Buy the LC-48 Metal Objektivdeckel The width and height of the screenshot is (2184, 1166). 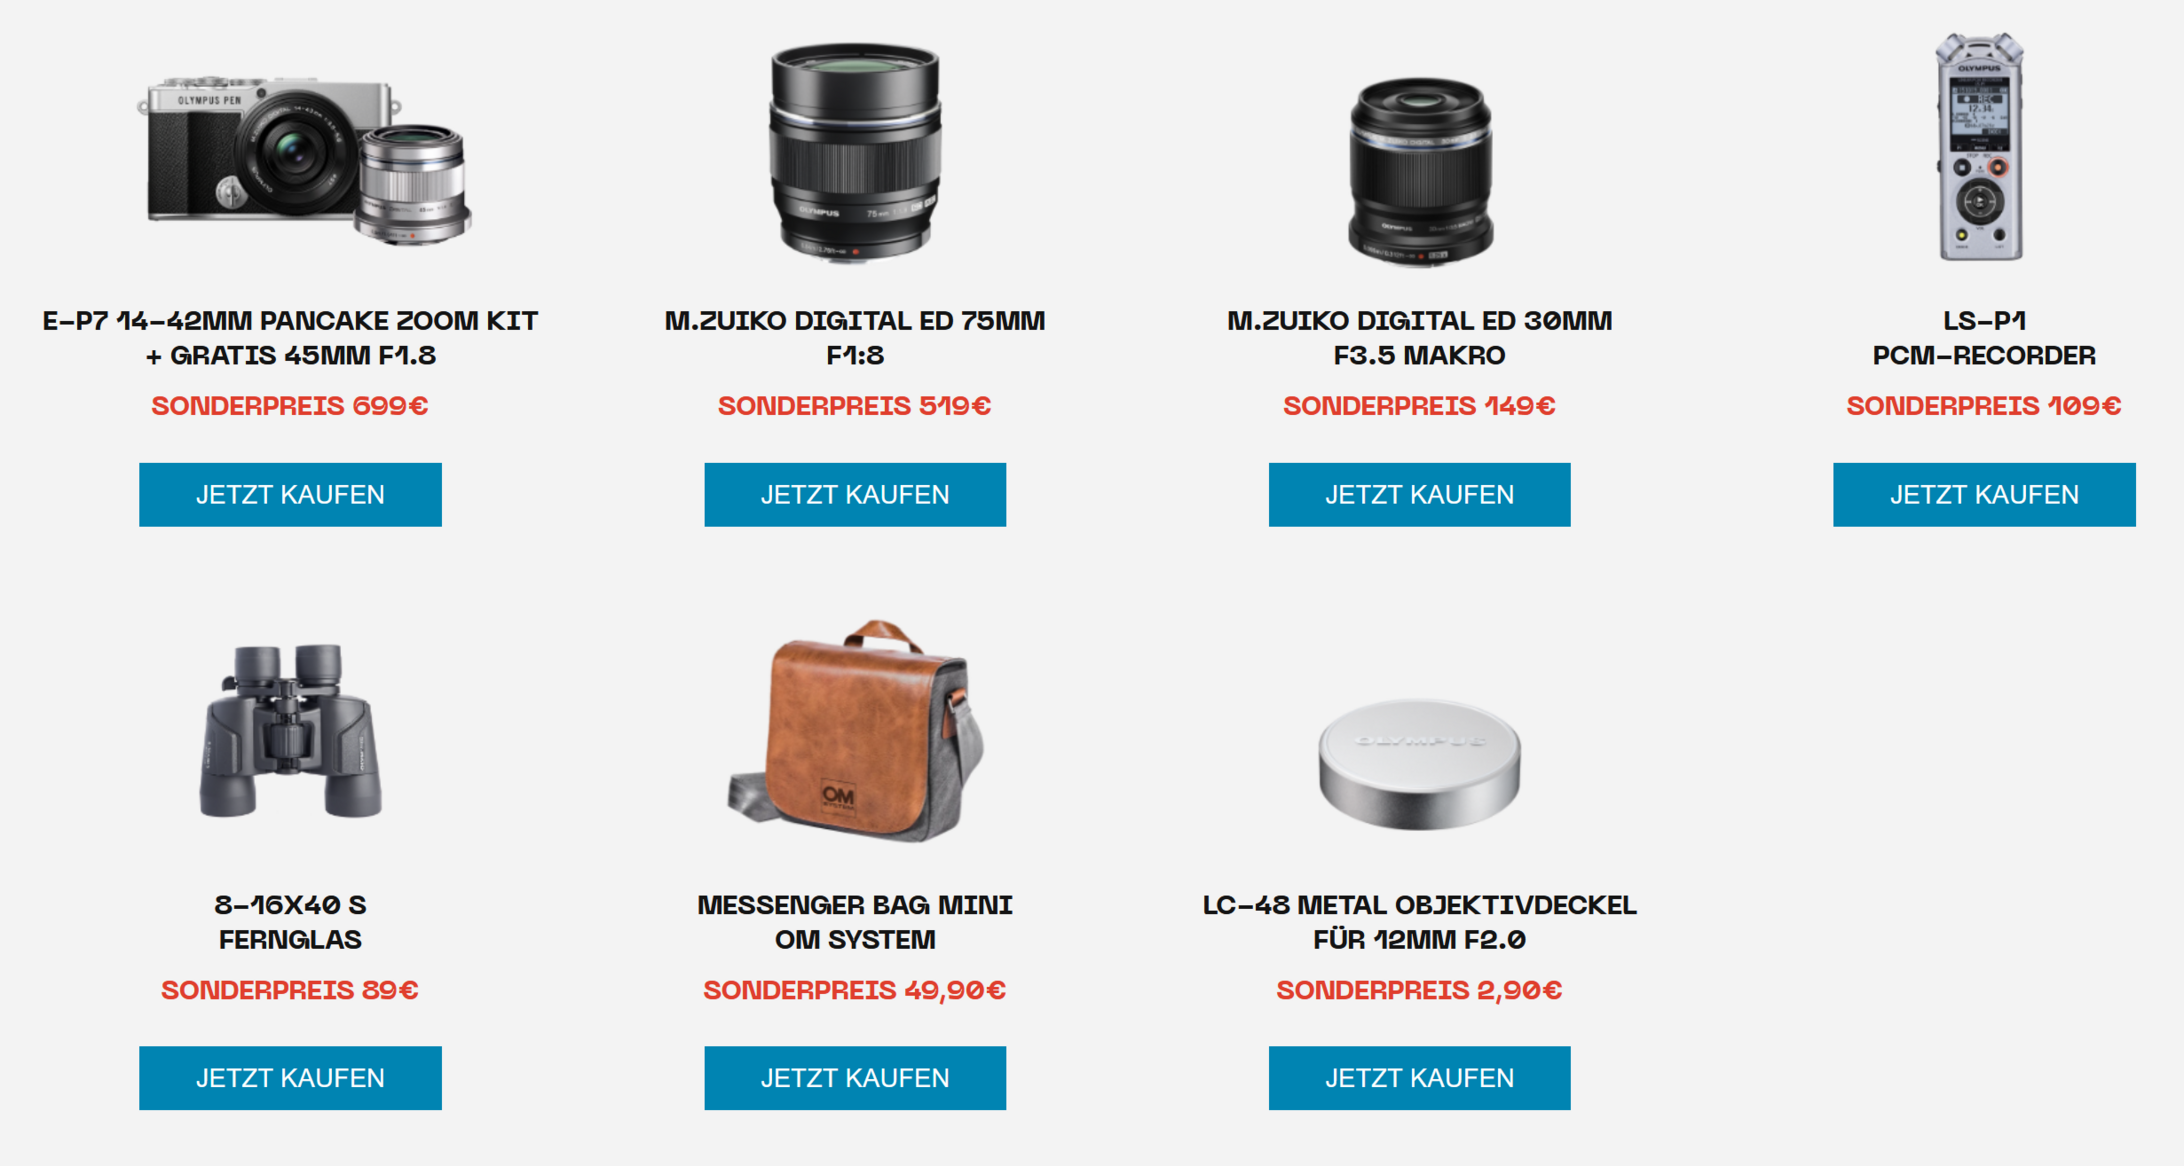coord(1419,1078)
